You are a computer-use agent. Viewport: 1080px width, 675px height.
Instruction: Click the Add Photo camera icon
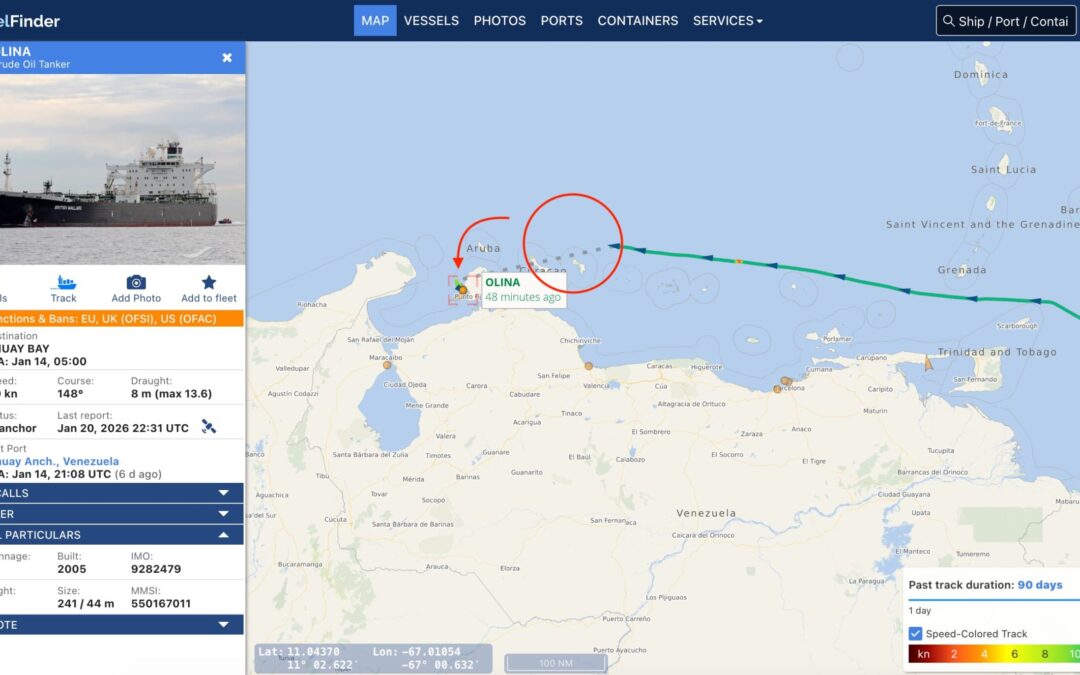tap(136, 282)
